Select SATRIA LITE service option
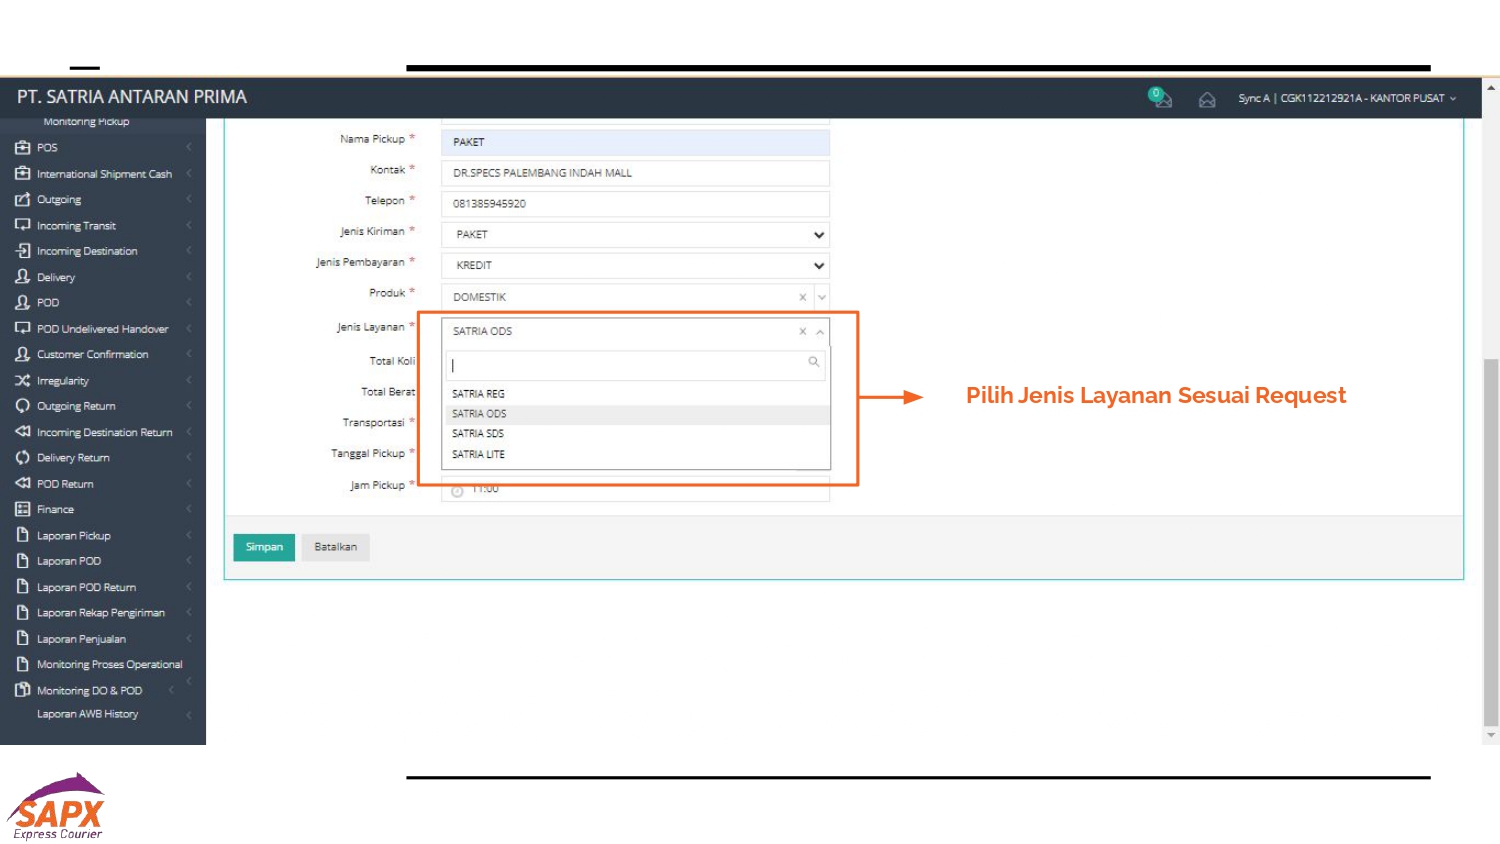Viewport: 1500px width, 844px height. (637, 454)
